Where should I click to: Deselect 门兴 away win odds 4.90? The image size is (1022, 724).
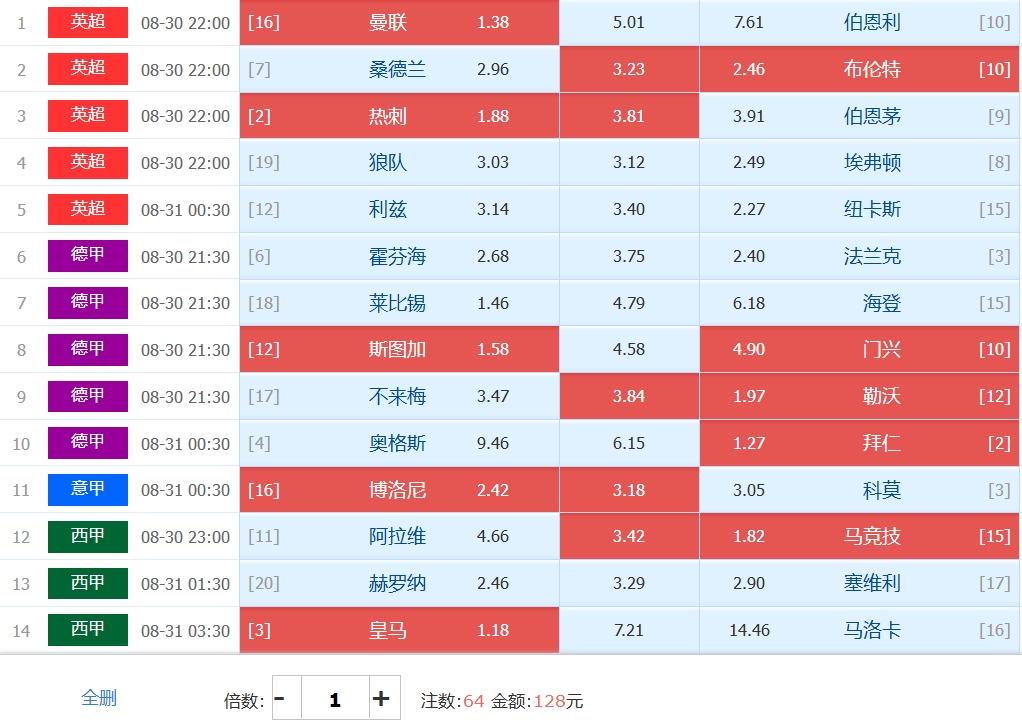tap(859, 349)
